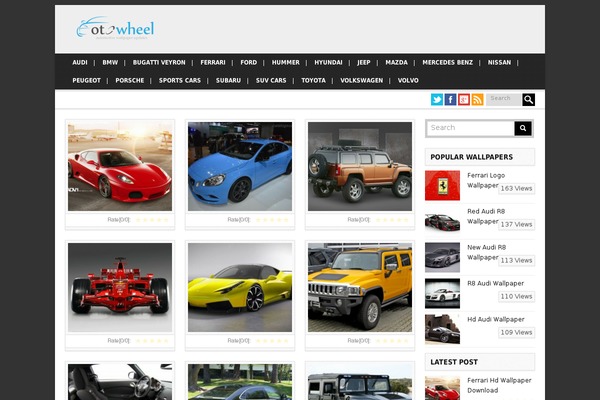Rate the brown Hummer wallpaper with stars
This screenshot has height=400, width=600.
coord(392,220)
